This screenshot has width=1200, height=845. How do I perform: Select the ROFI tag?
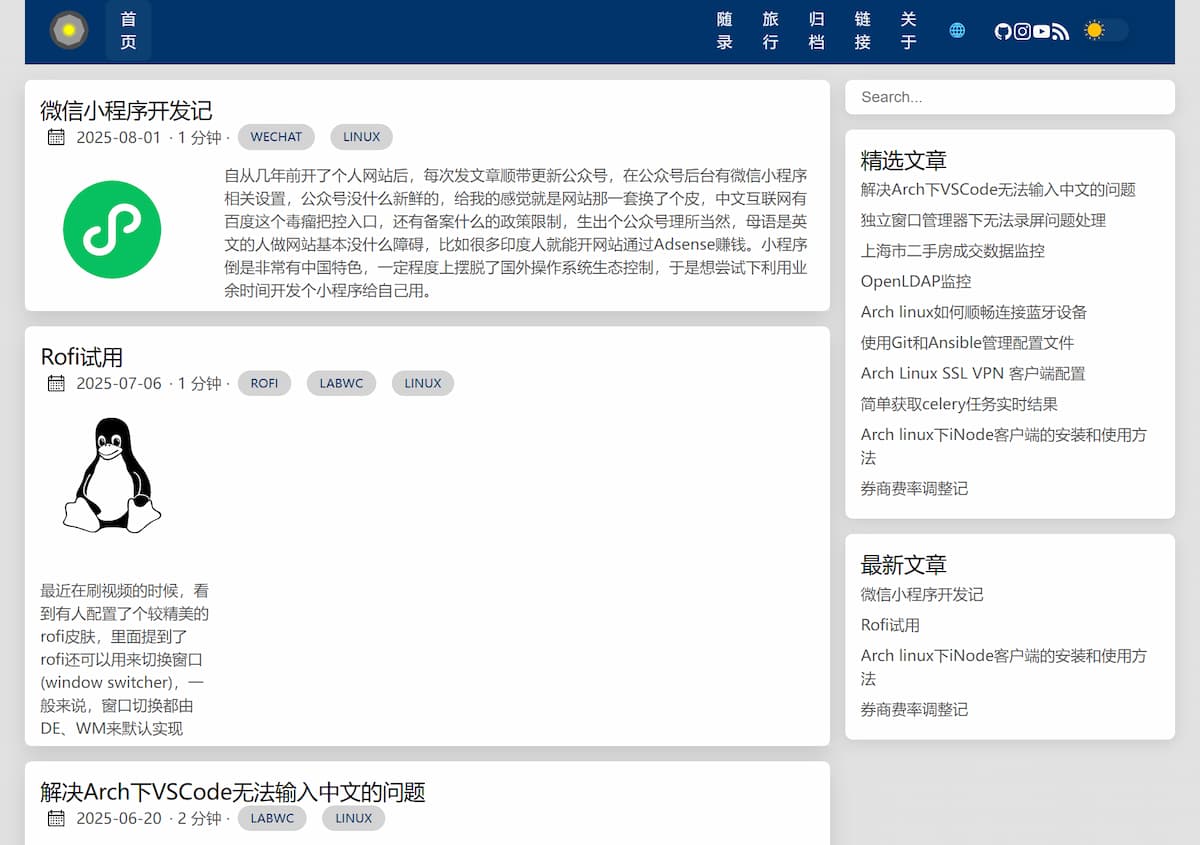coord(264,383)
